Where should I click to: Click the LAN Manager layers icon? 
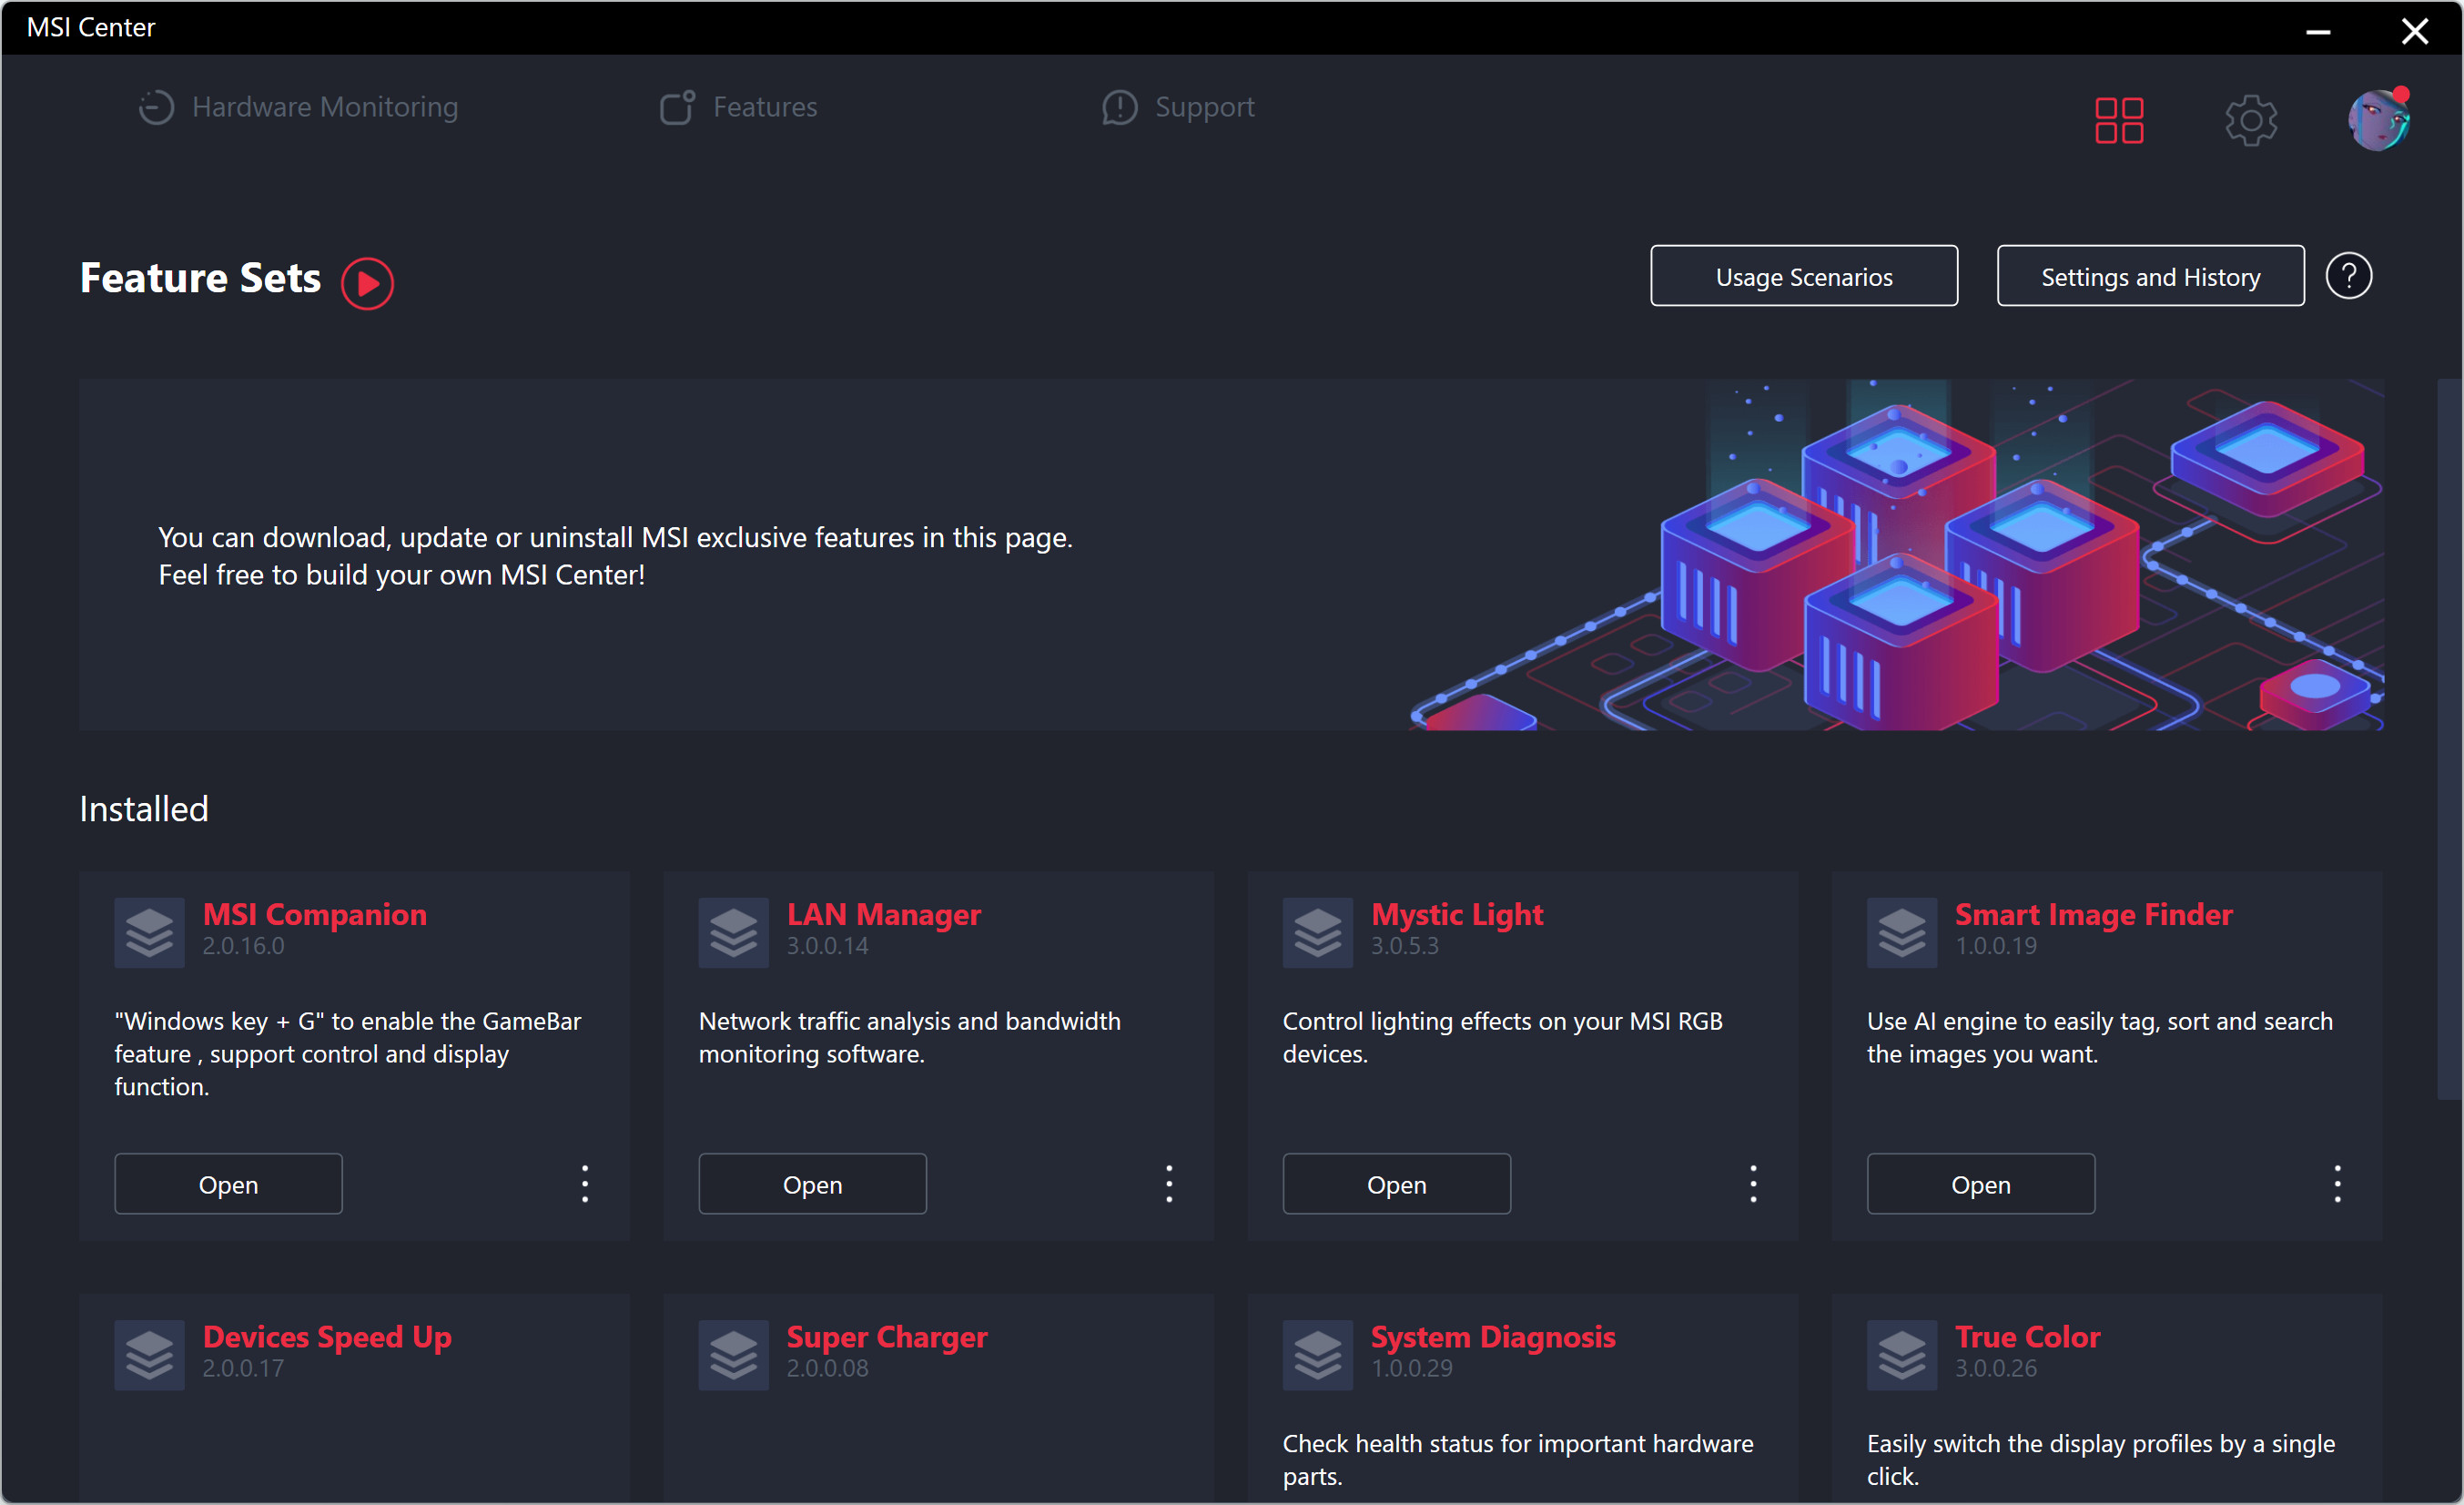(x=733, y=932)
